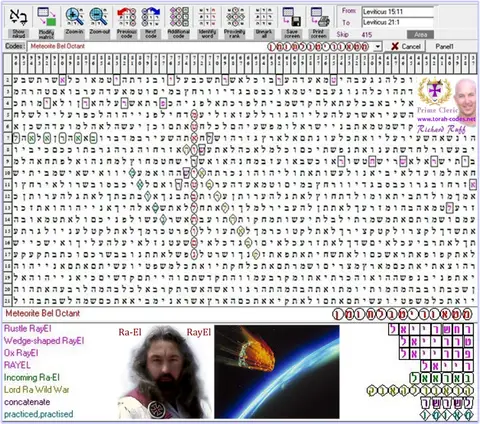This screenshot has height=424, width=480.
Task: Select the concatenate legend entry
Action: [27, 402]
